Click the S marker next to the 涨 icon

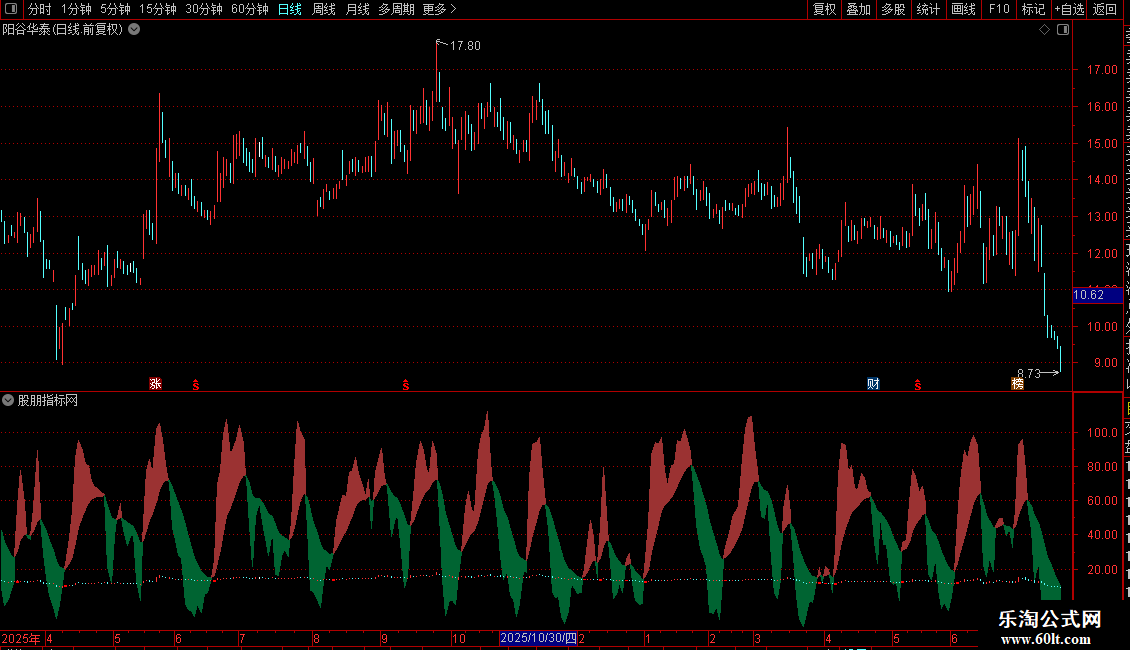coord(196,385)
